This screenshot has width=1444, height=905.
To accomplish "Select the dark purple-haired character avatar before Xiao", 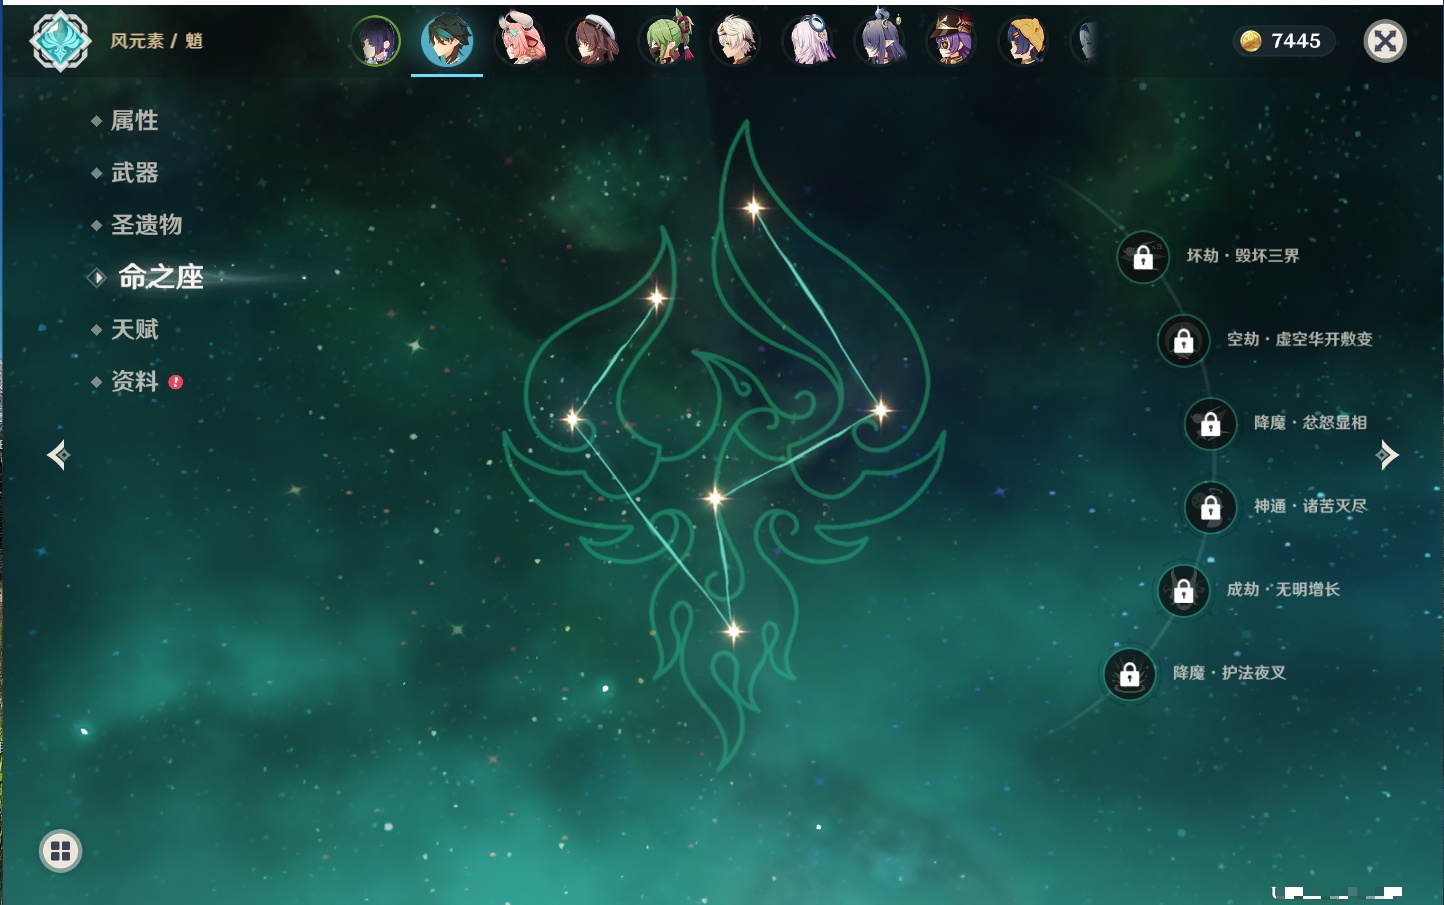I will [376, 41].
